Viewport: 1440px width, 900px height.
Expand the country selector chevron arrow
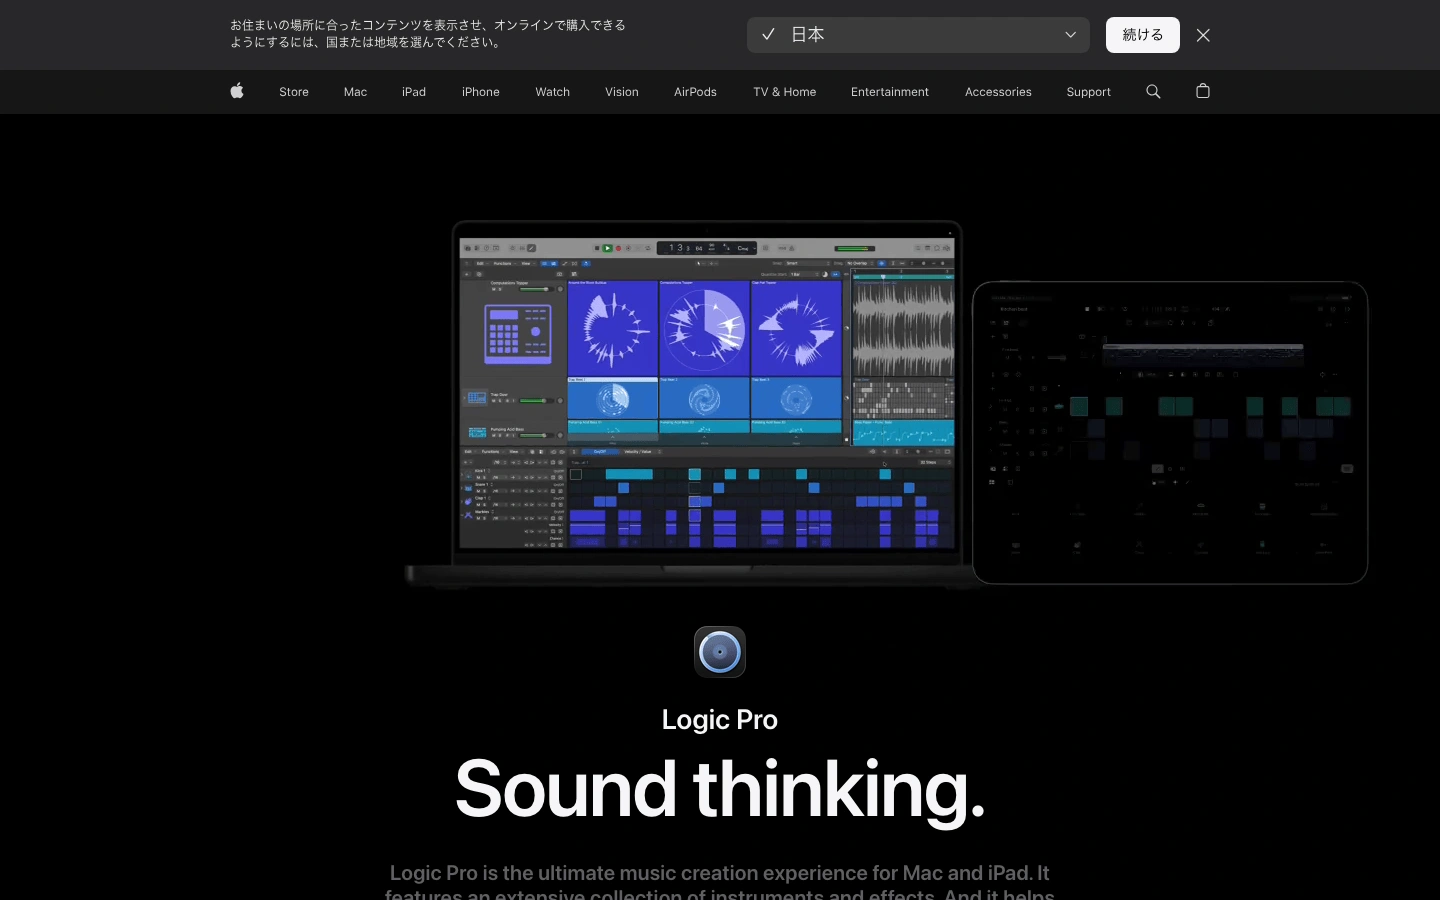[x=1070, y=35]
